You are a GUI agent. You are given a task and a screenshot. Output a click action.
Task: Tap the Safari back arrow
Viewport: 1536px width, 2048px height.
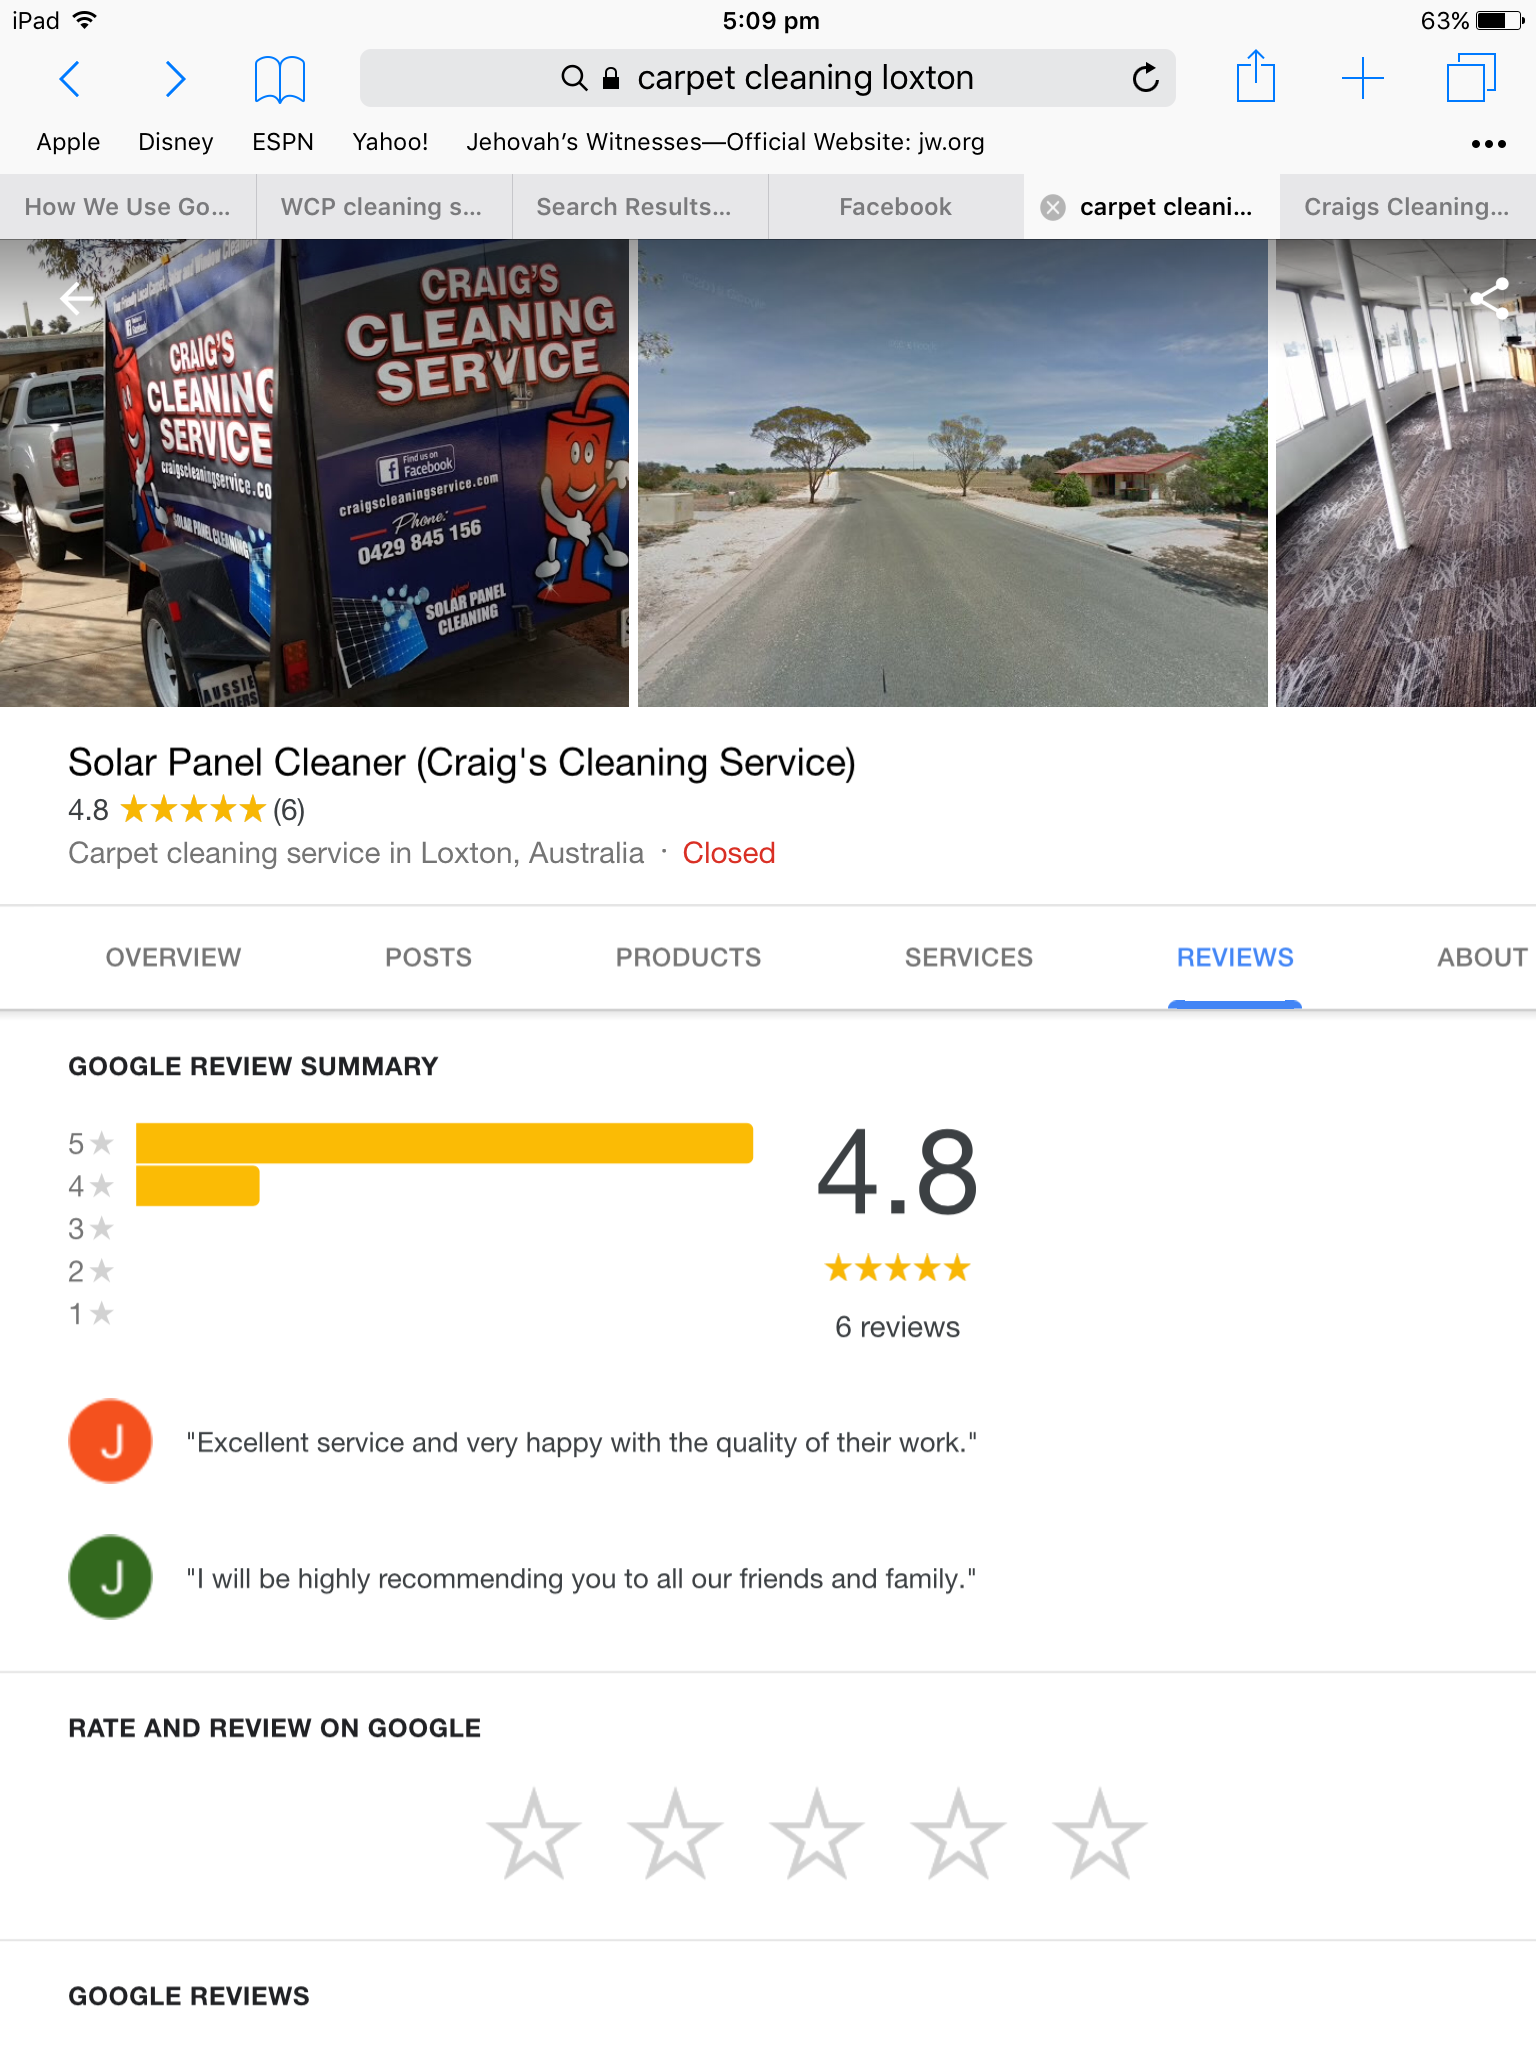[70, 79]
